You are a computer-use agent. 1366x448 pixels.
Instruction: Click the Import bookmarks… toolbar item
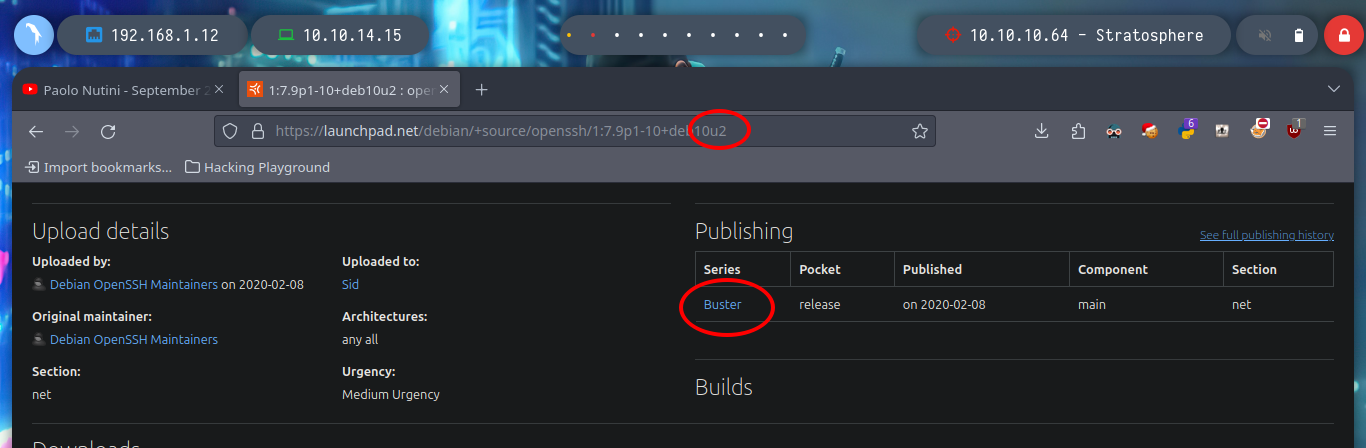(x=98, y=167)
